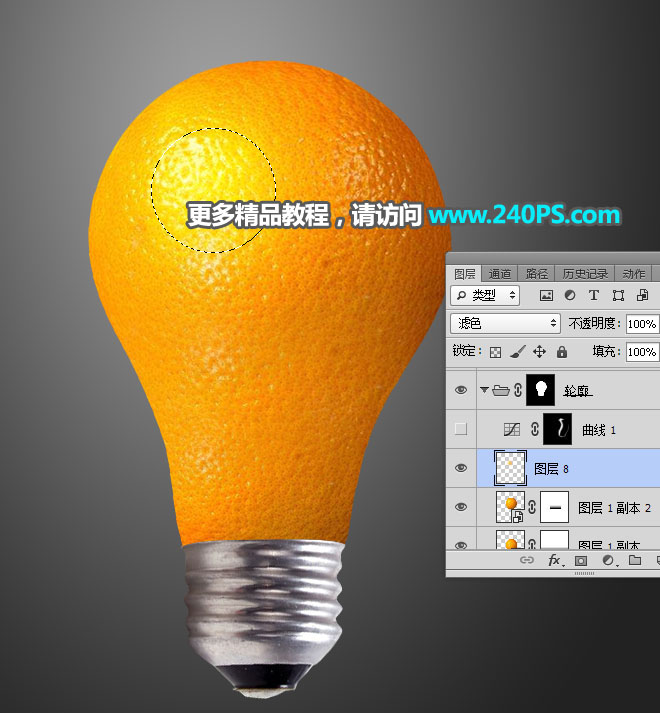Image resolution: width=660 pixels, height=713 pixels.
Task: Filter layers by adjustment layer type
Action: pyautogui.click(x=569, y=296)
